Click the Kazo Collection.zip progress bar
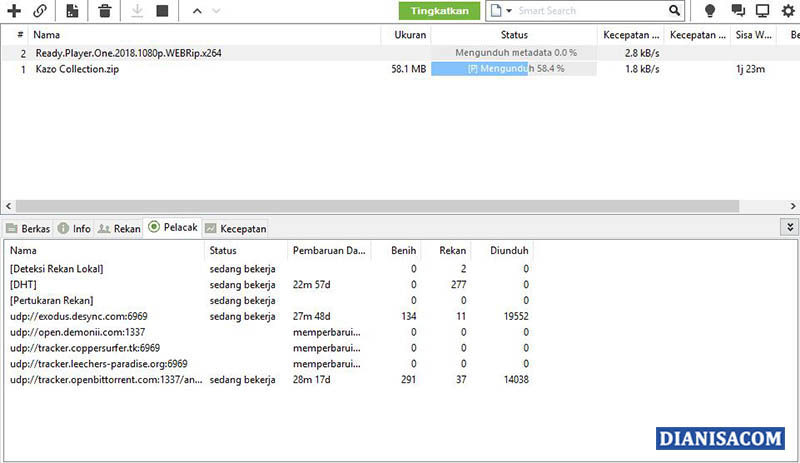Image resolution: width=800 pixels, height=463 pixels. tap(514, 69)
